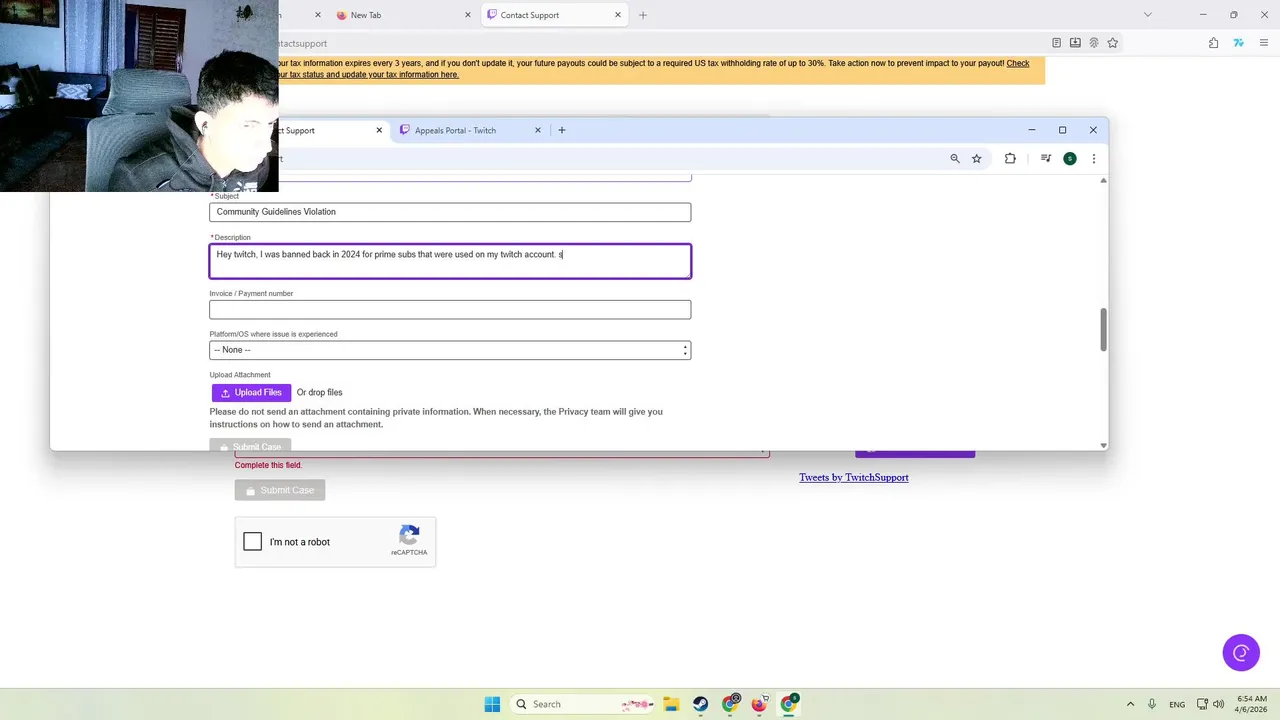
Task: Open Firefox from the taskbar
Action: click(x=760, y=704)
